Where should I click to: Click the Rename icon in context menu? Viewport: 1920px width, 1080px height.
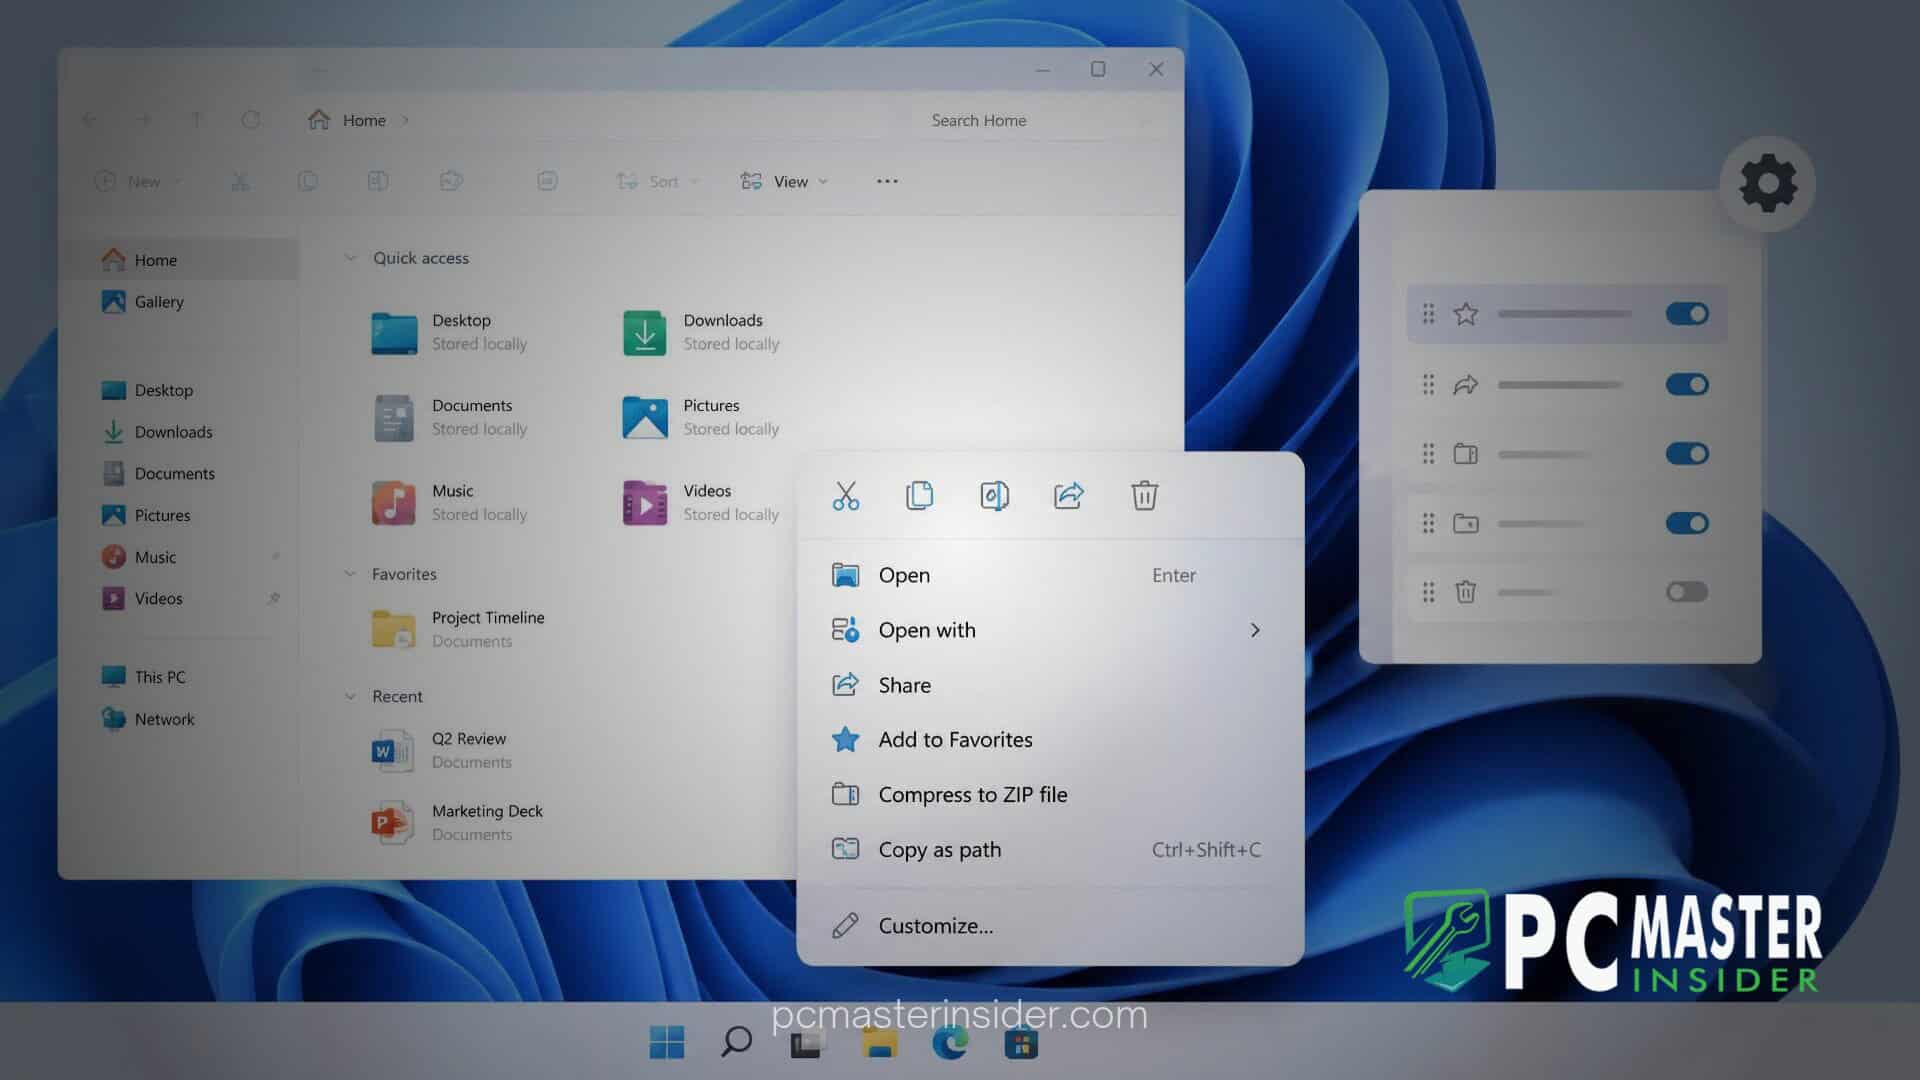click(994, 495)
